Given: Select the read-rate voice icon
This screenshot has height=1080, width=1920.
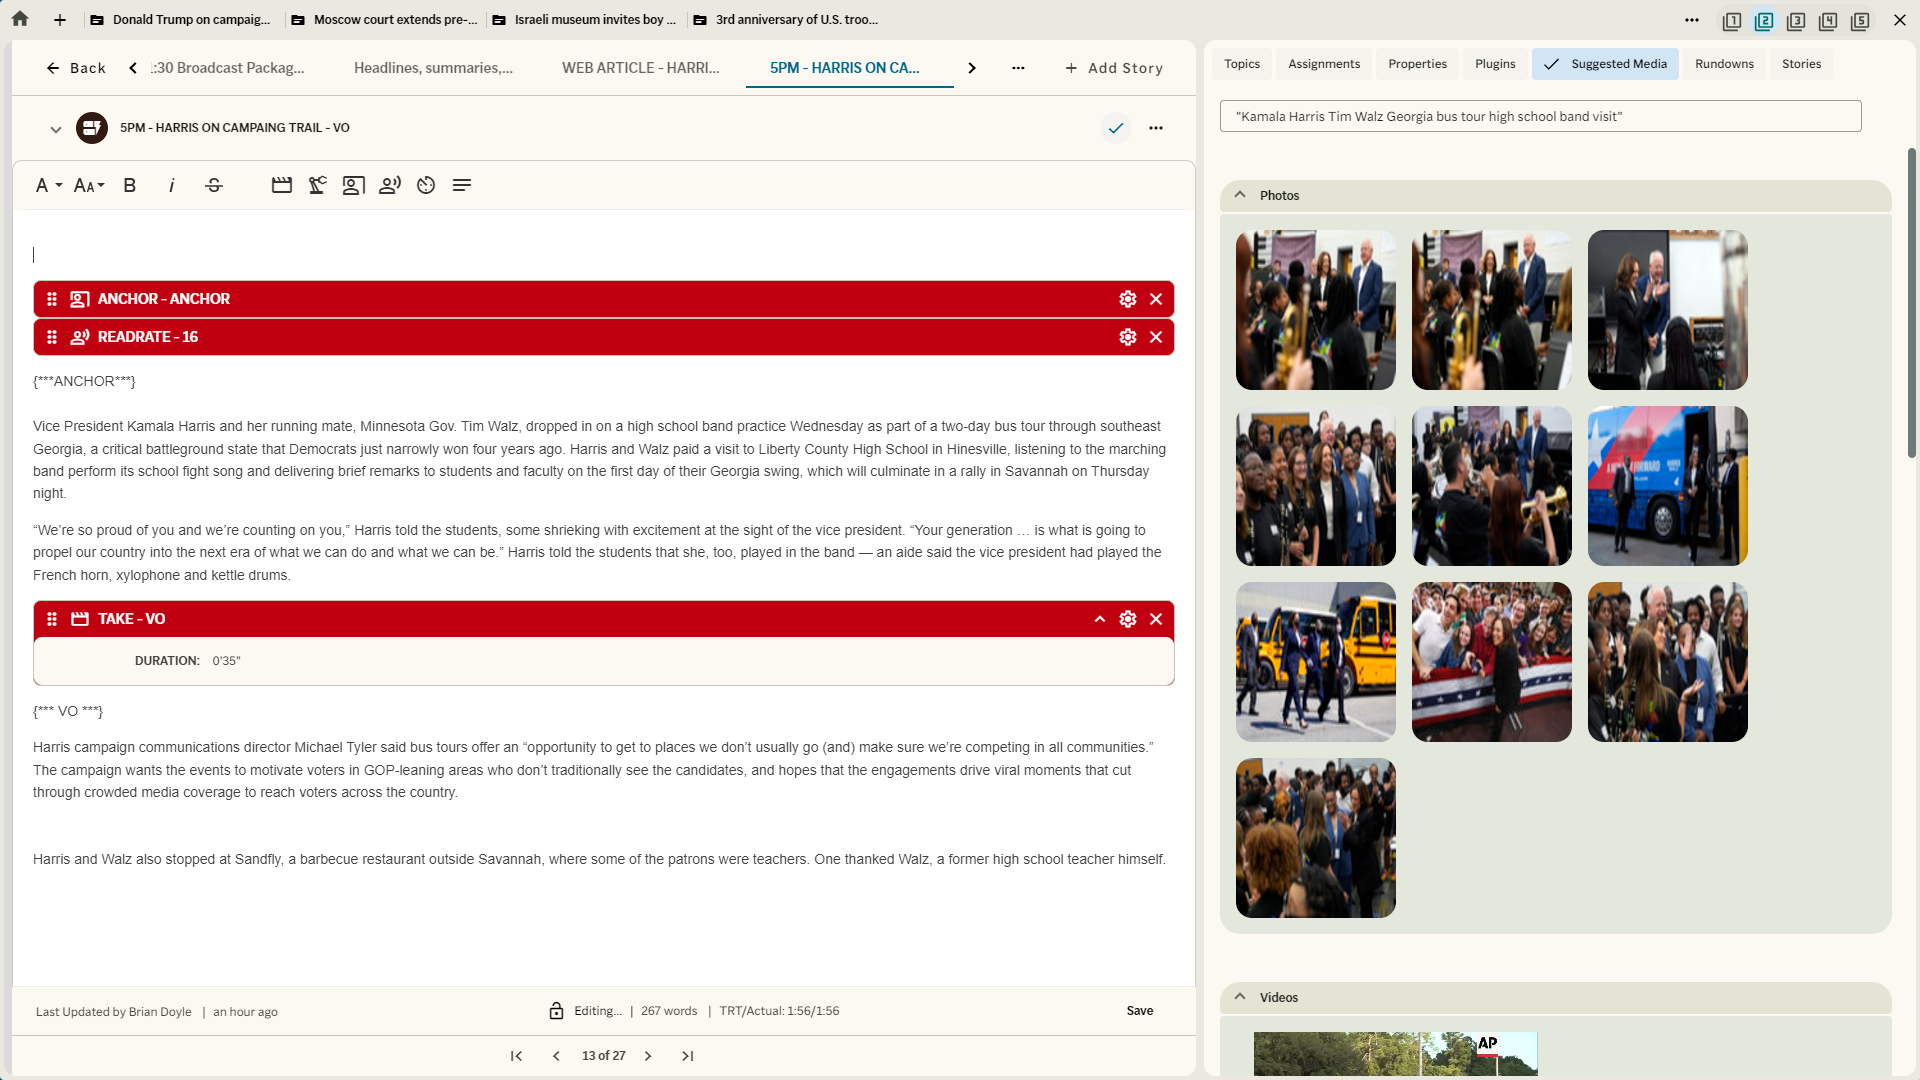Looking at the screenshot, I should pos(389,185).
